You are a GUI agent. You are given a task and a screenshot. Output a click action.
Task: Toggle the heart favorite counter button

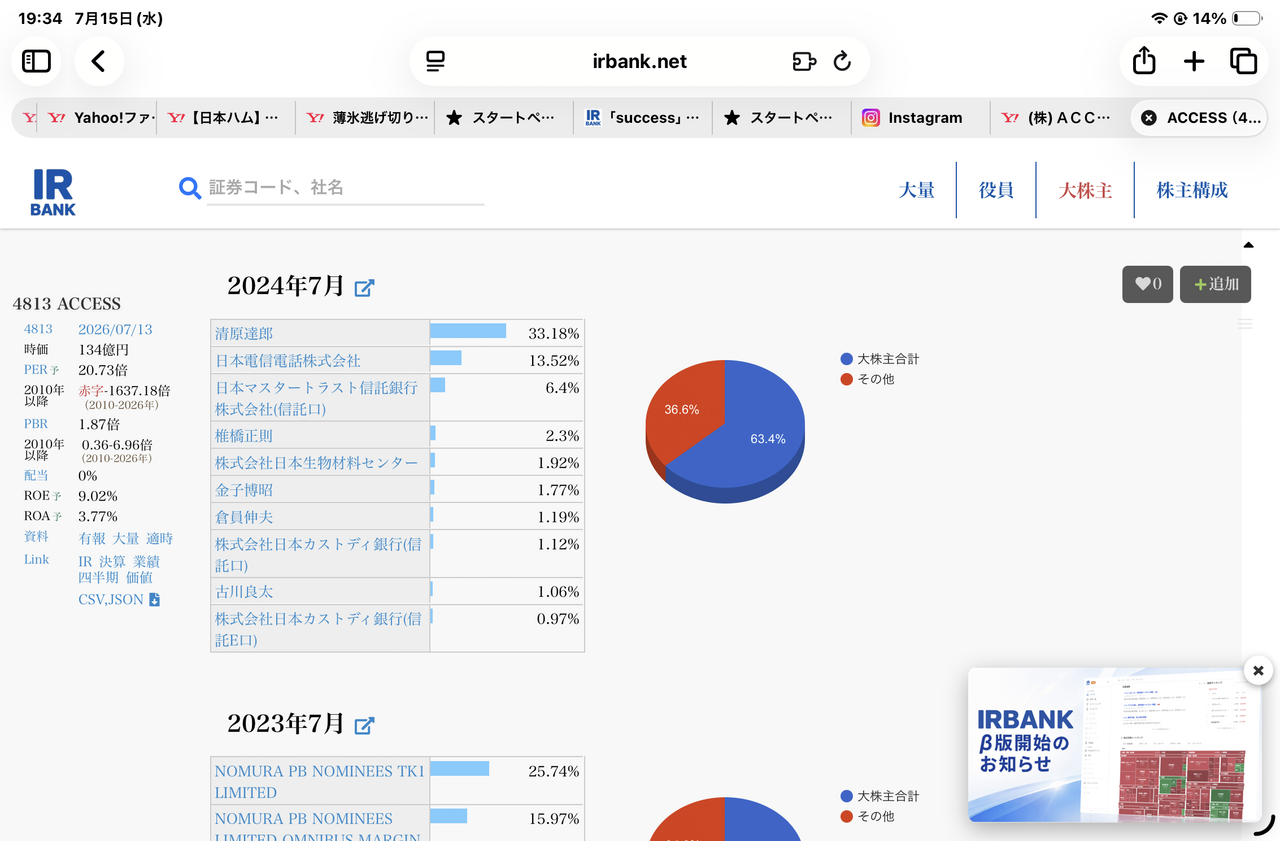click(x=1147, y=284)
